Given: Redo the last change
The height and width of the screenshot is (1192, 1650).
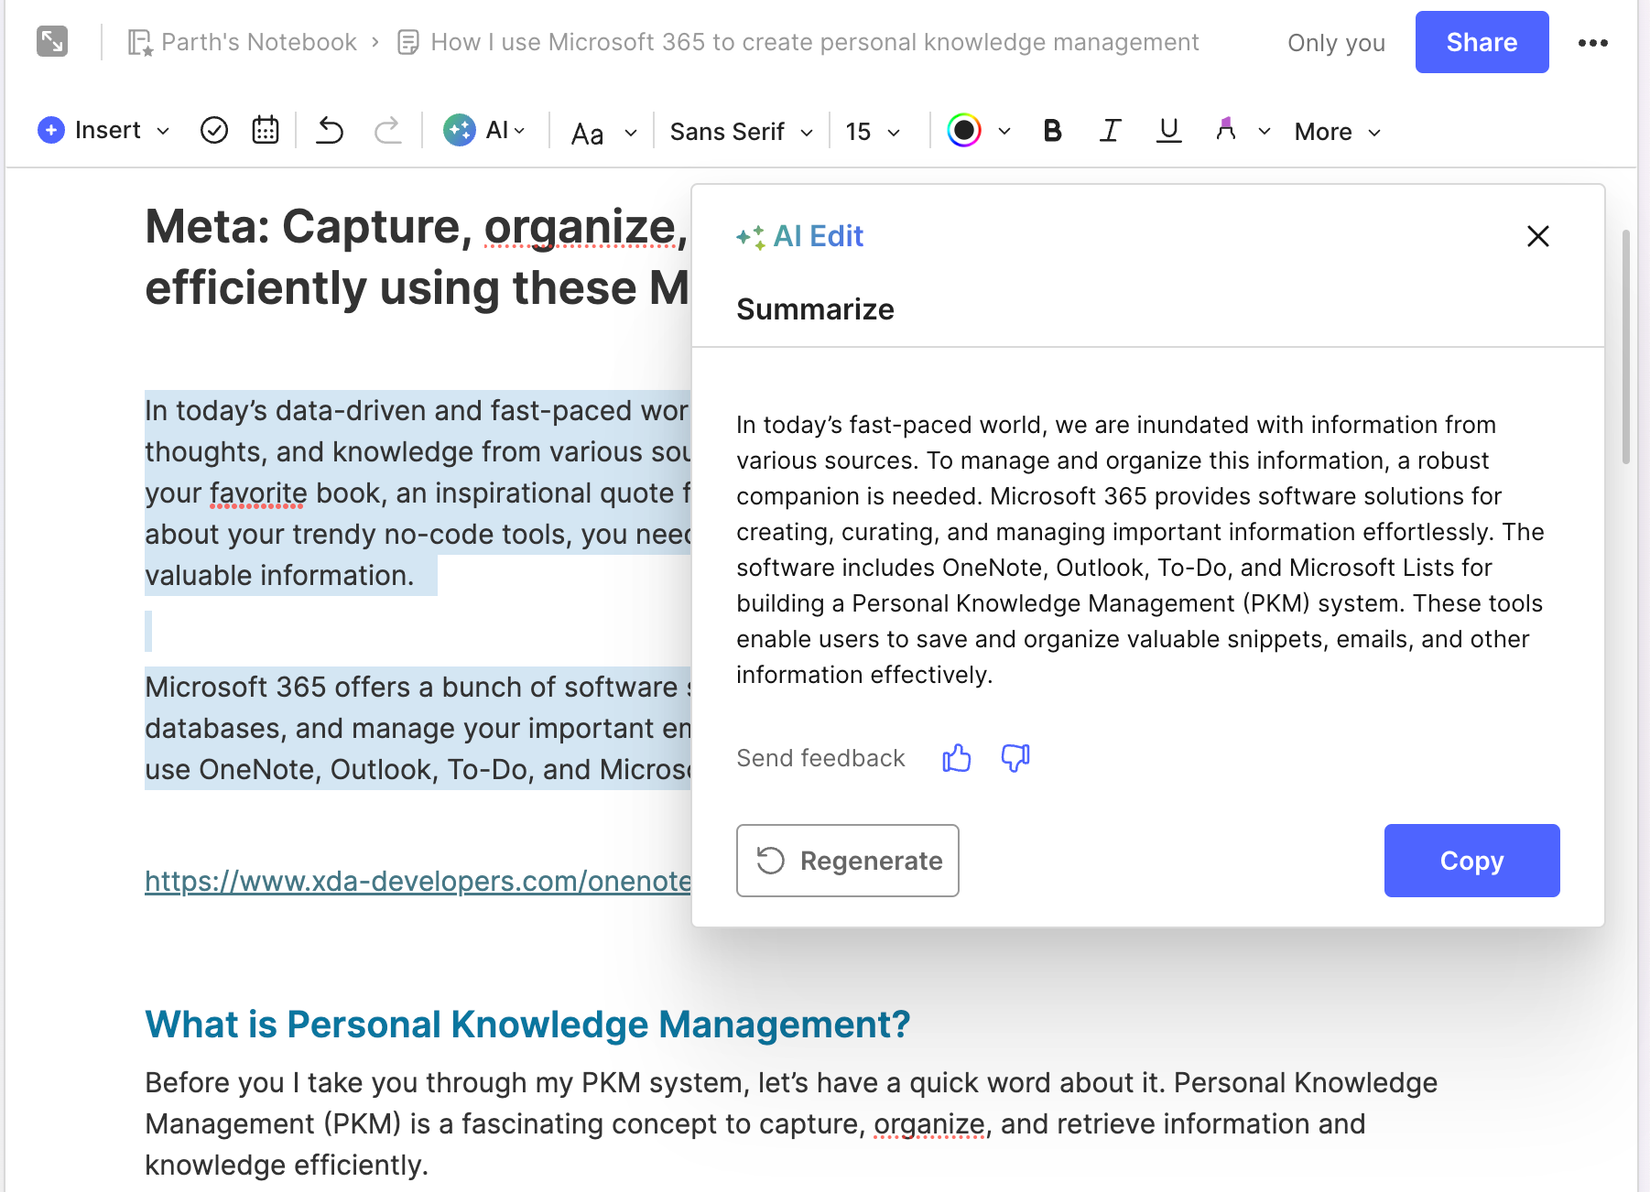Looking at the screenshot, I should 387,130.
